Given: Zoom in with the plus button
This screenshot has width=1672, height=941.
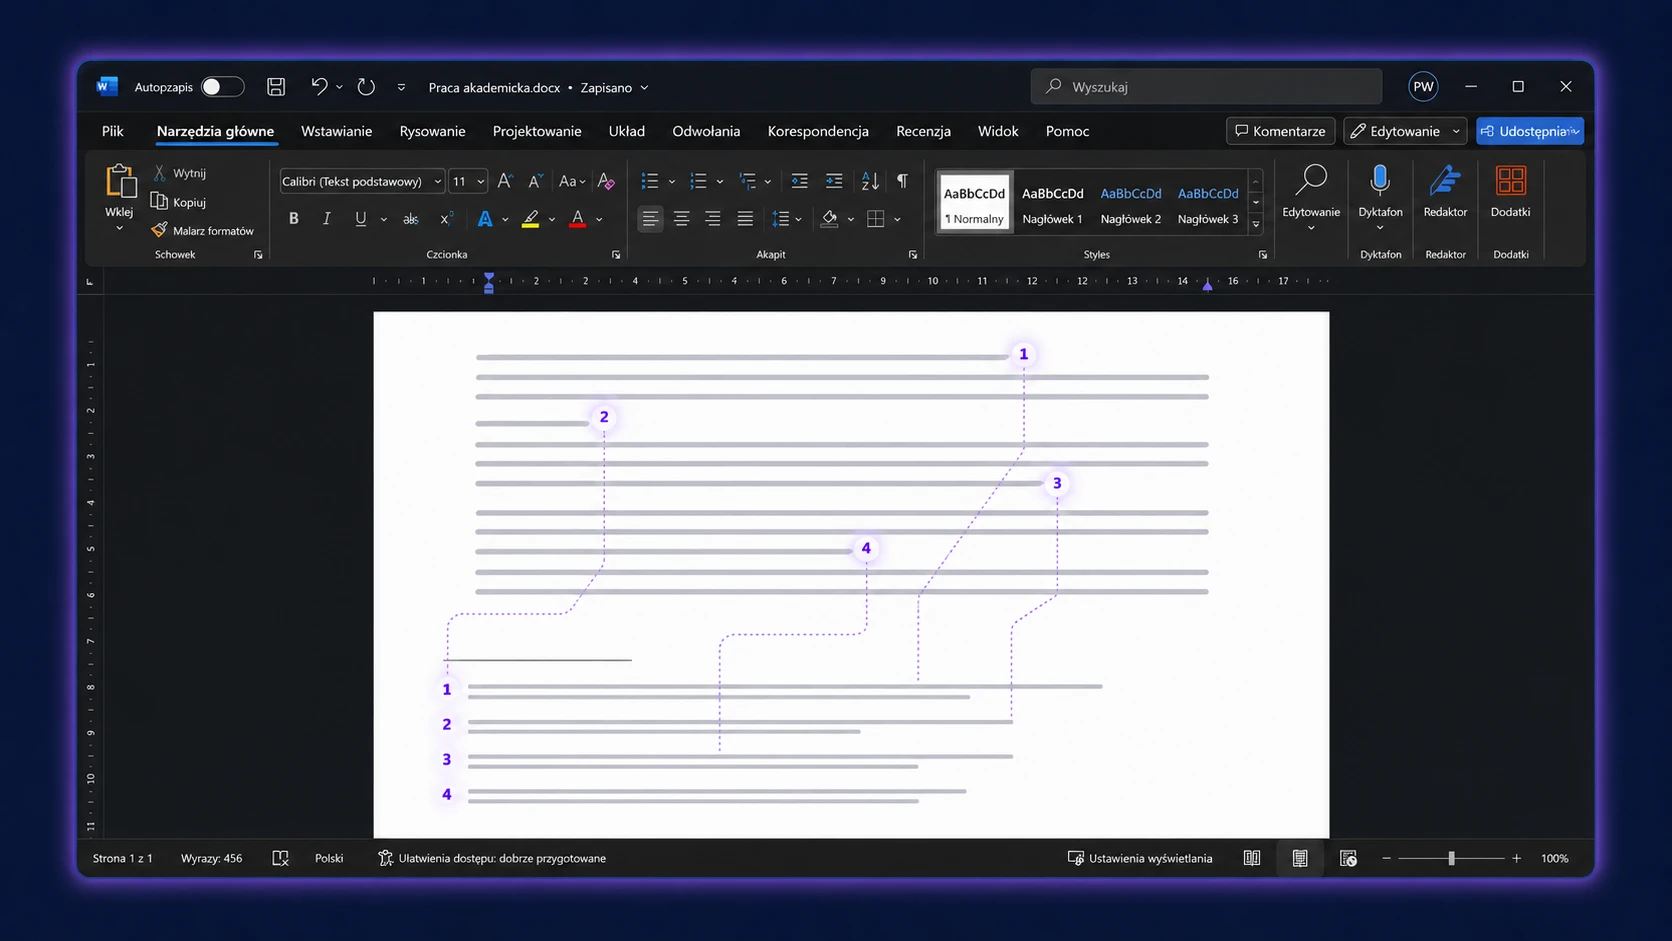Looking at the screenshot, I should pos(1517,858).
